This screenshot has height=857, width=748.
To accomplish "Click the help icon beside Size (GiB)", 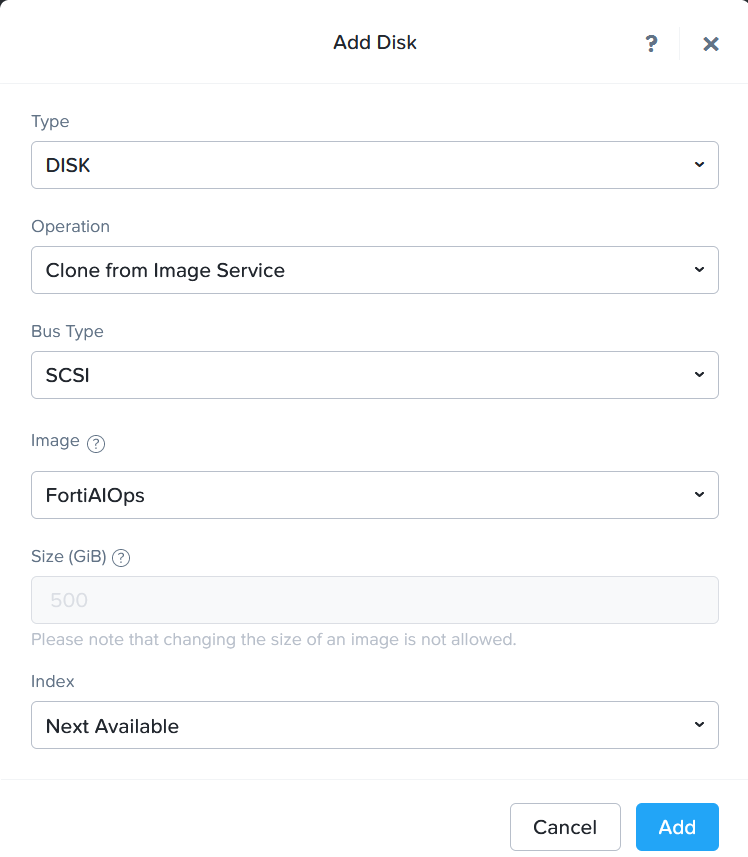I will [121, 558].
